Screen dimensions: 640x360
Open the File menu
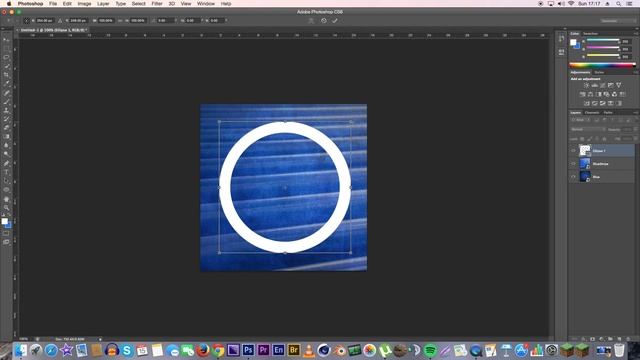(53, 4)
